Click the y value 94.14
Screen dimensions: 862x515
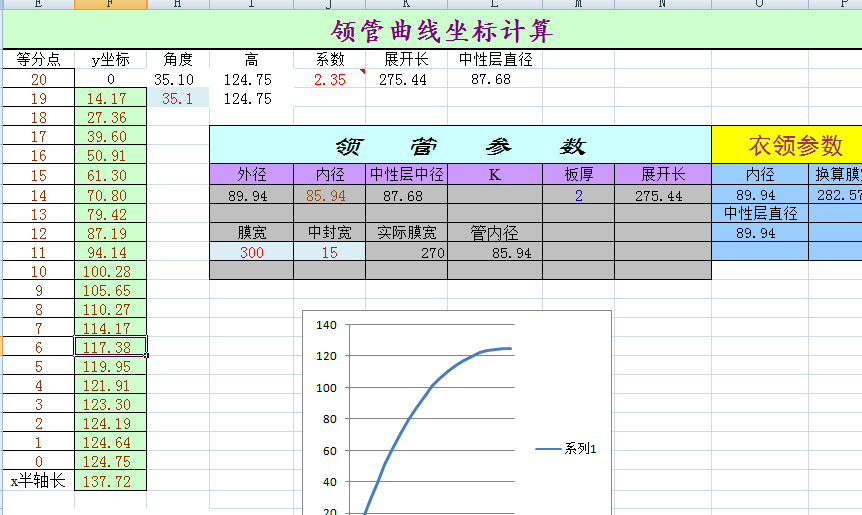(110, 252)
